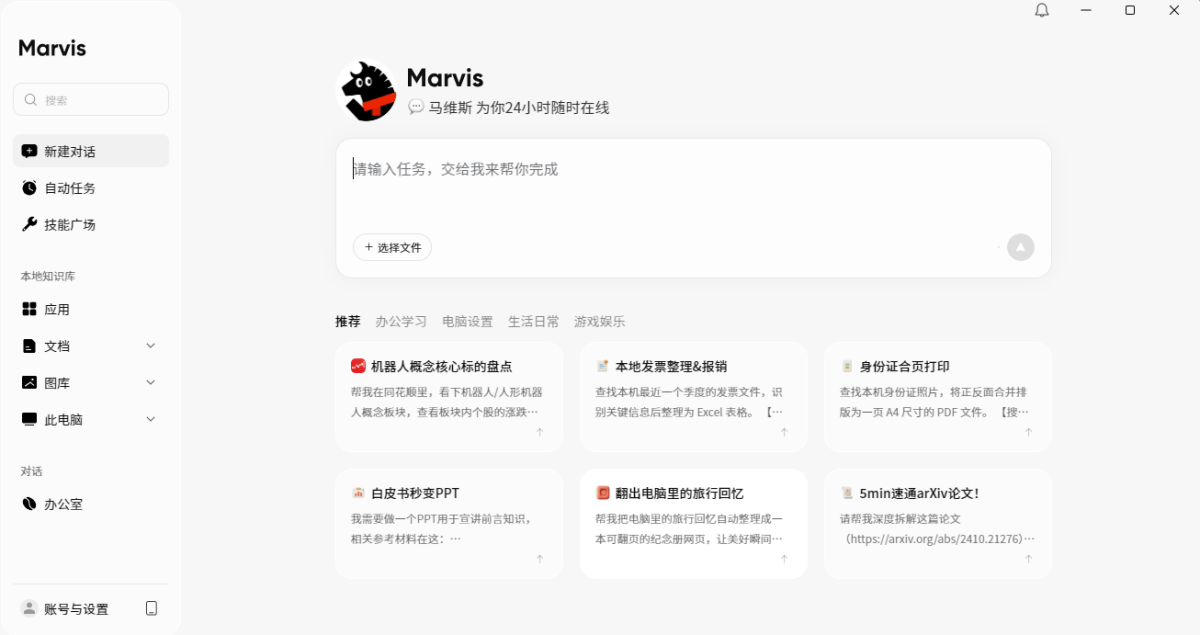Screen dimensions: 1200x635
Task: Click the arrow on 身份证合页打印 card
Action: coord(1028,432)
